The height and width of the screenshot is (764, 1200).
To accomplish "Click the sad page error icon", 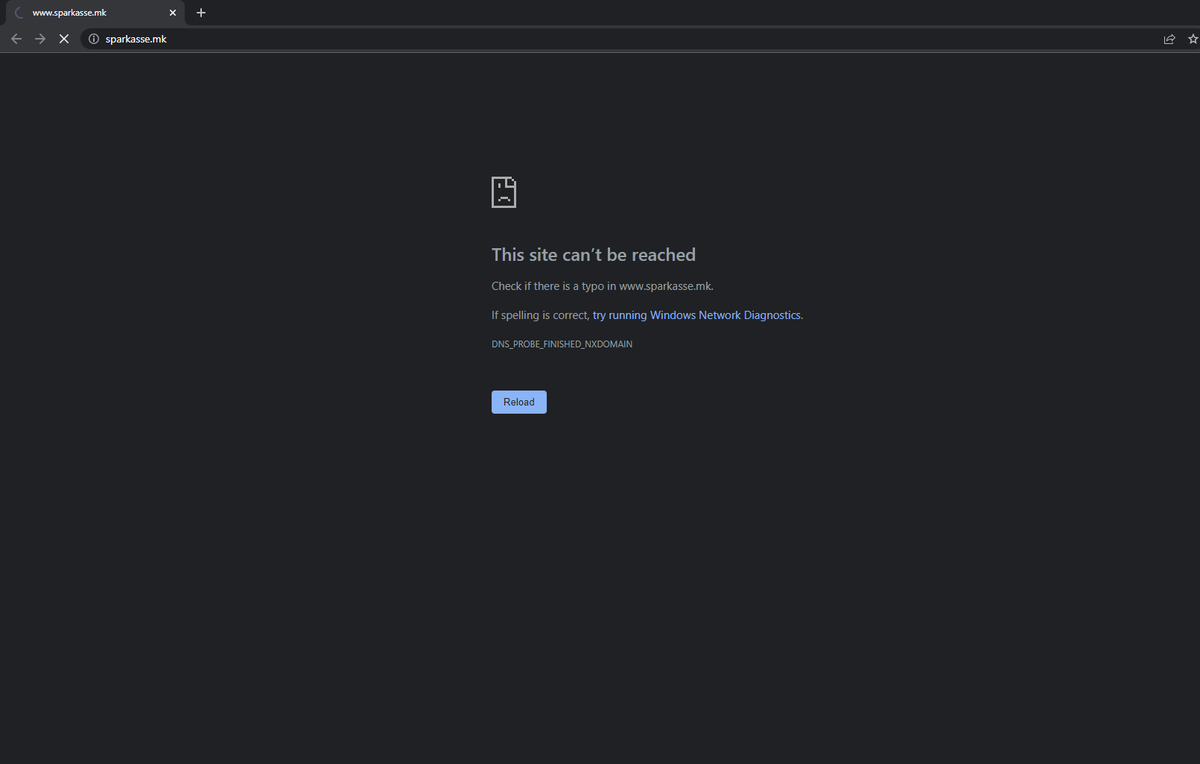I will [x=504, y=192].
